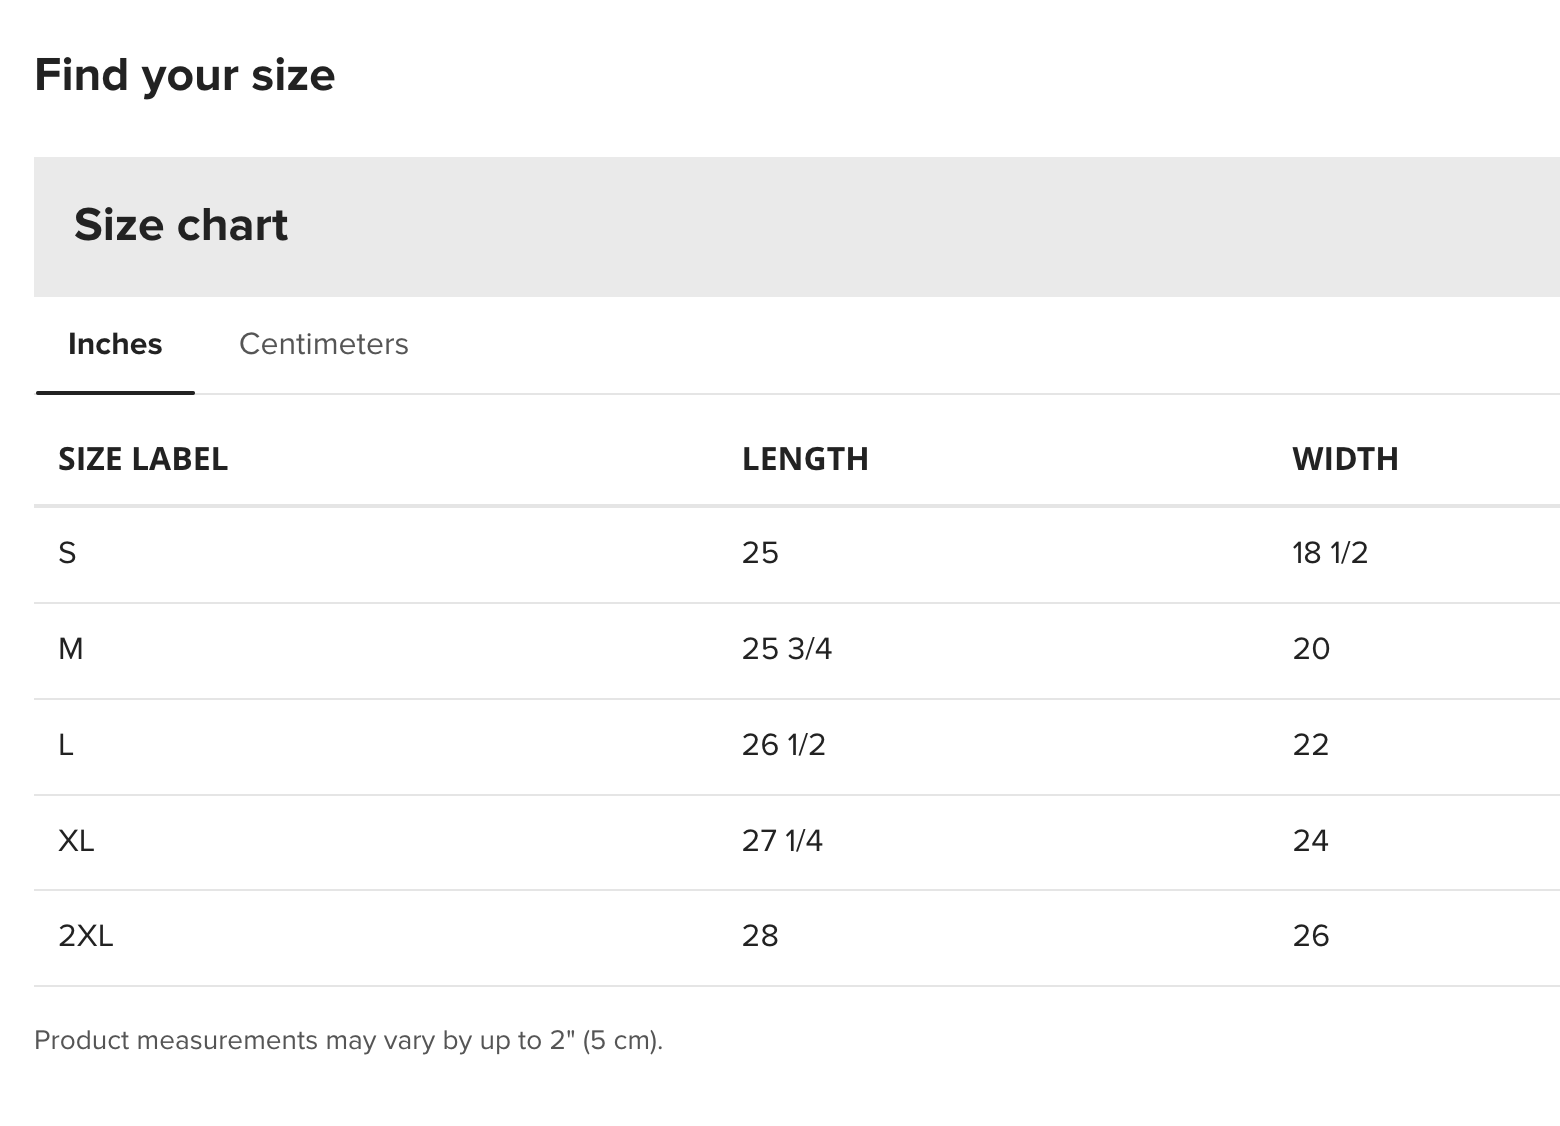Screen dimensions: 1560x1126
Task: Select the 2XL size row label
Action: tap(86, 936)
